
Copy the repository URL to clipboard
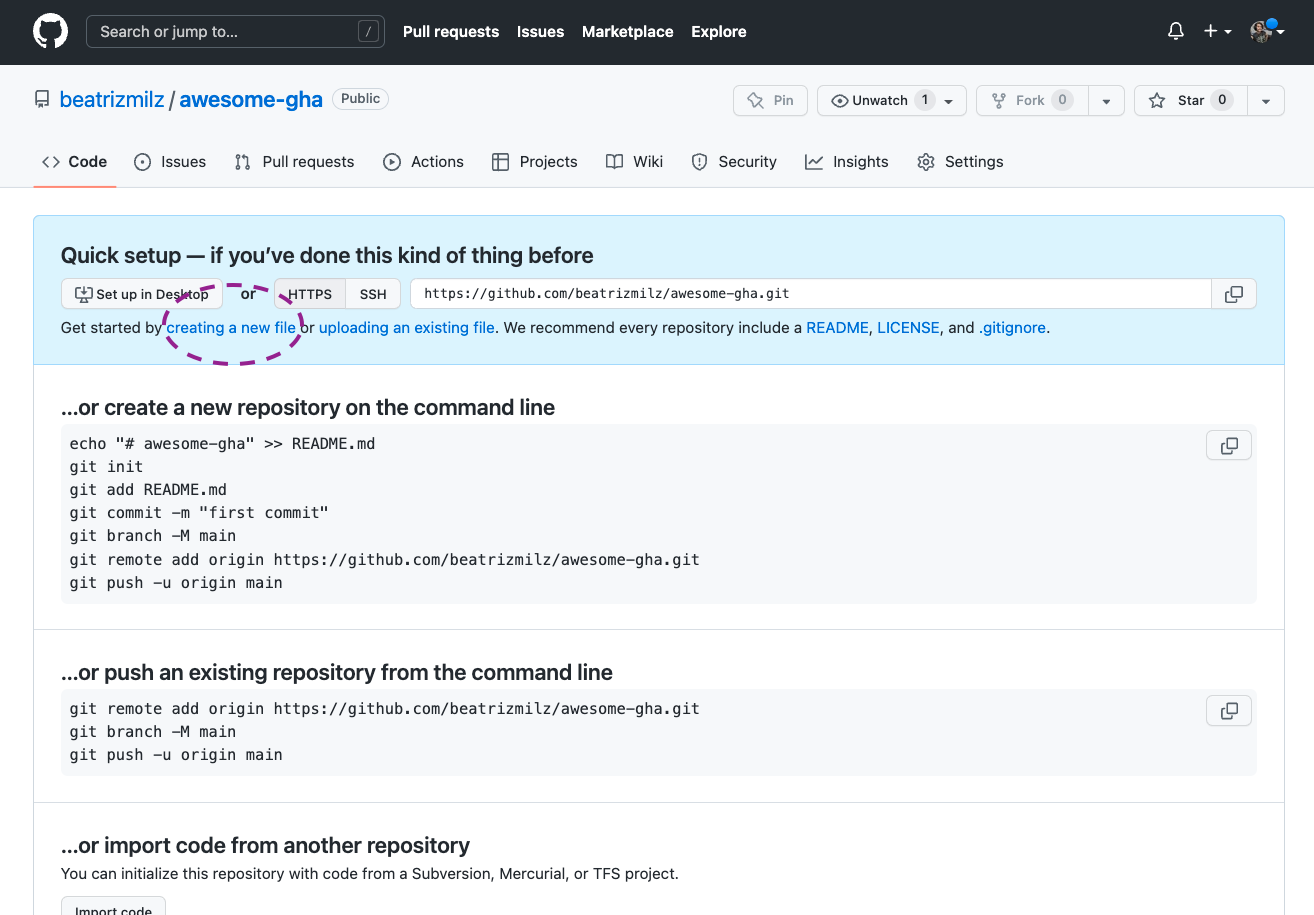[1234, 294]
